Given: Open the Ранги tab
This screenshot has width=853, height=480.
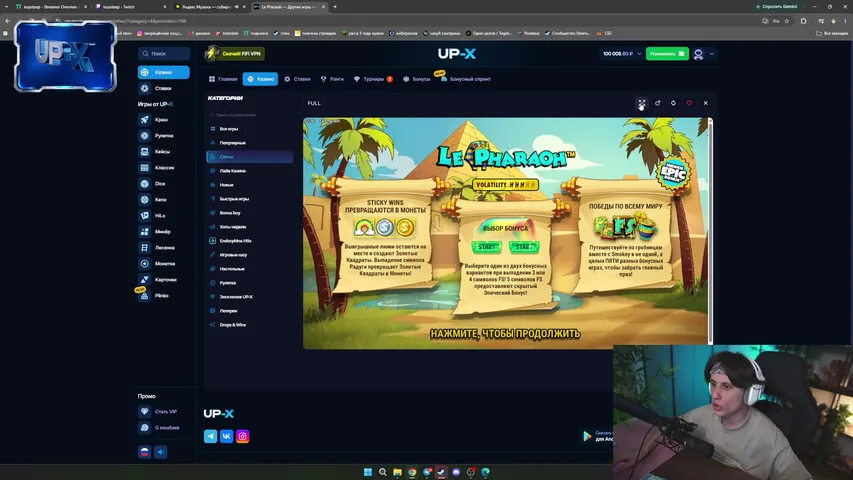Looking at the screenshot, I should coord(332,79).
